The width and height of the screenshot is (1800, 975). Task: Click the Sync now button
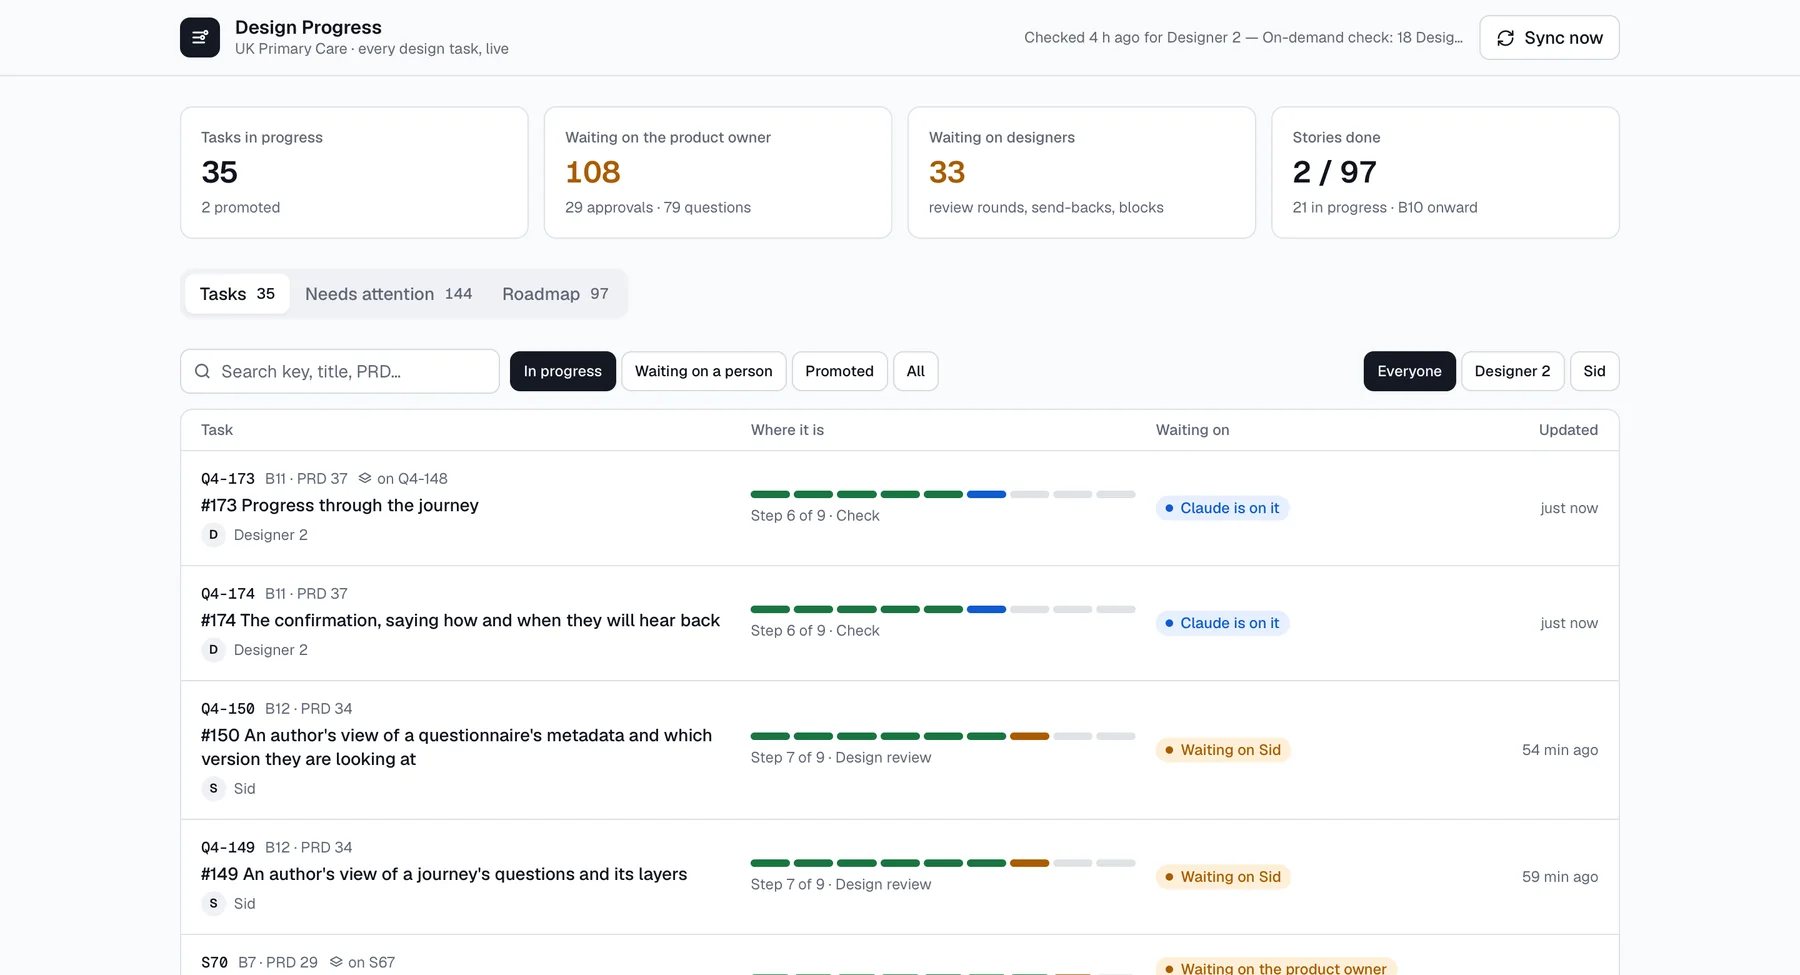1549,38
